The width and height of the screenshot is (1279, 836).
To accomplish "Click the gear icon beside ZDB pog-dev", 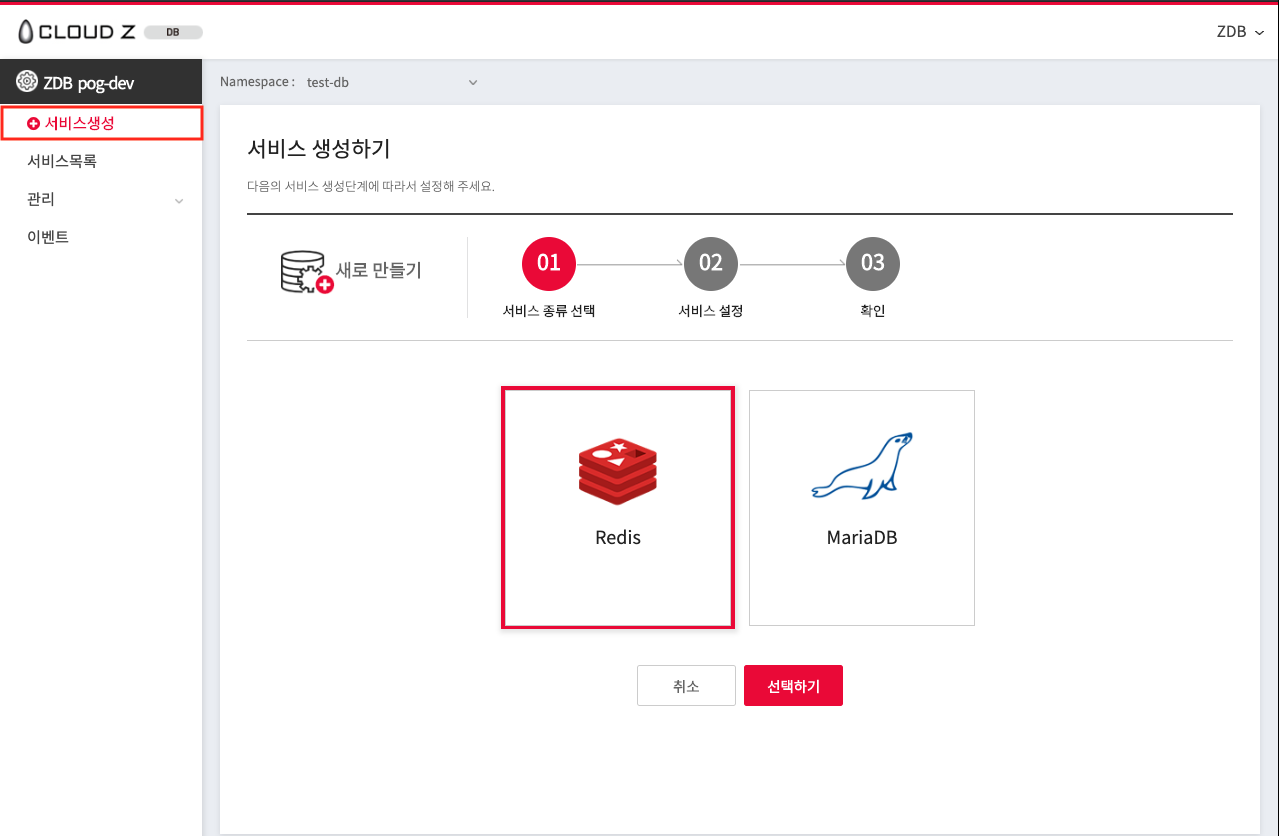I will (27, 82).
